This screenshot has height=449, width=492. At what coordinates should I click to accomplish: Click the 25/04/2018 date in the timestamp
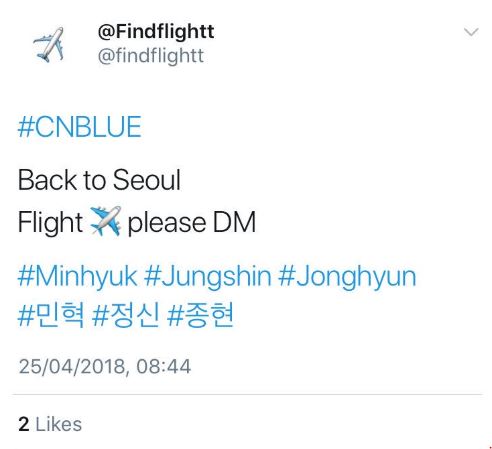click(72, 367)
